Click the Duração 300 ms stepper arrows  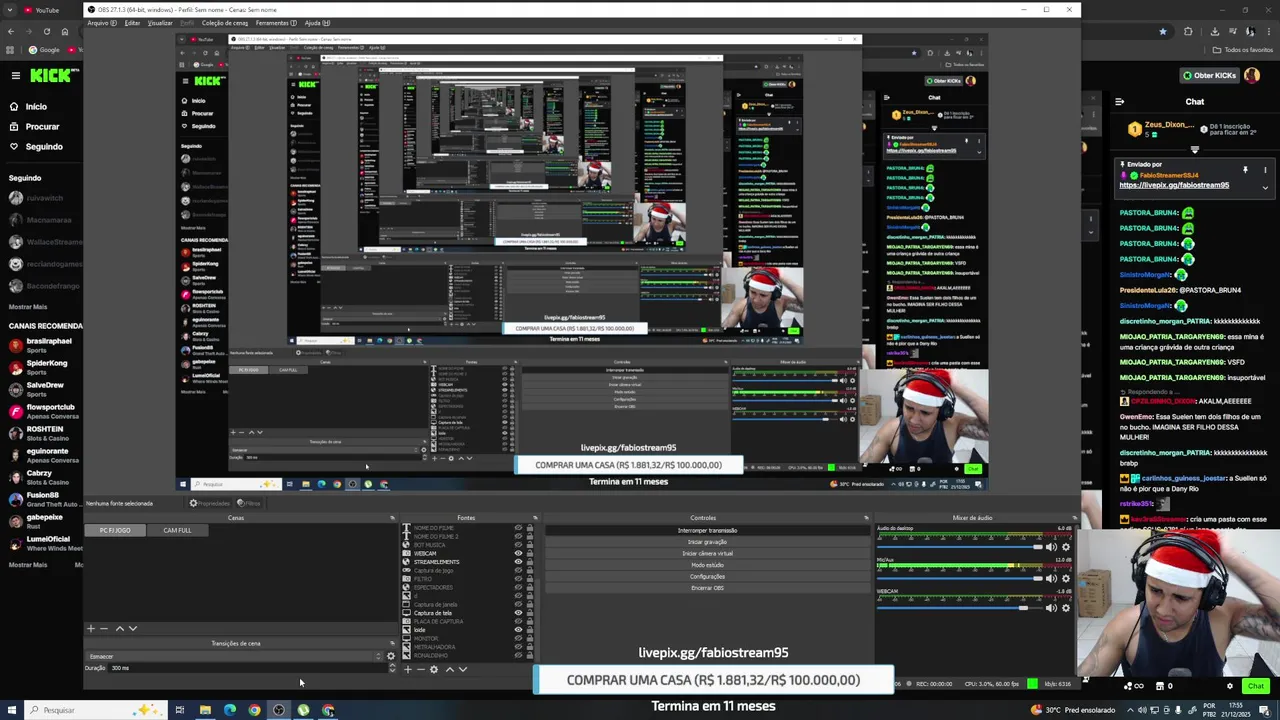point(391,667)
